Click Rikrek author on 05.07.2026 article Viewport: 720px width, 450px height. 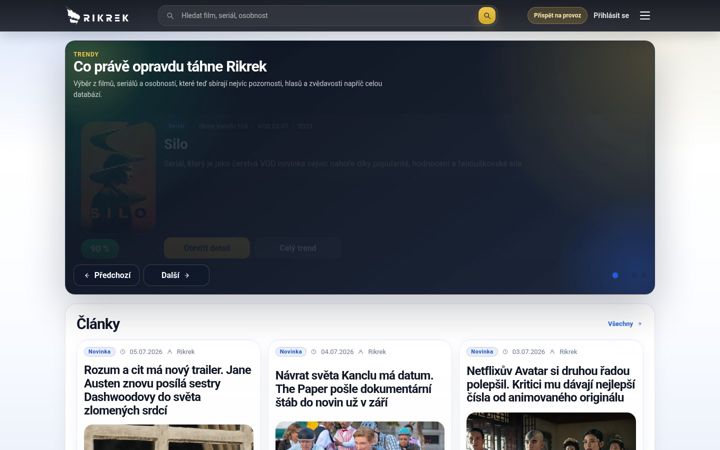click(x=186, y=352)
